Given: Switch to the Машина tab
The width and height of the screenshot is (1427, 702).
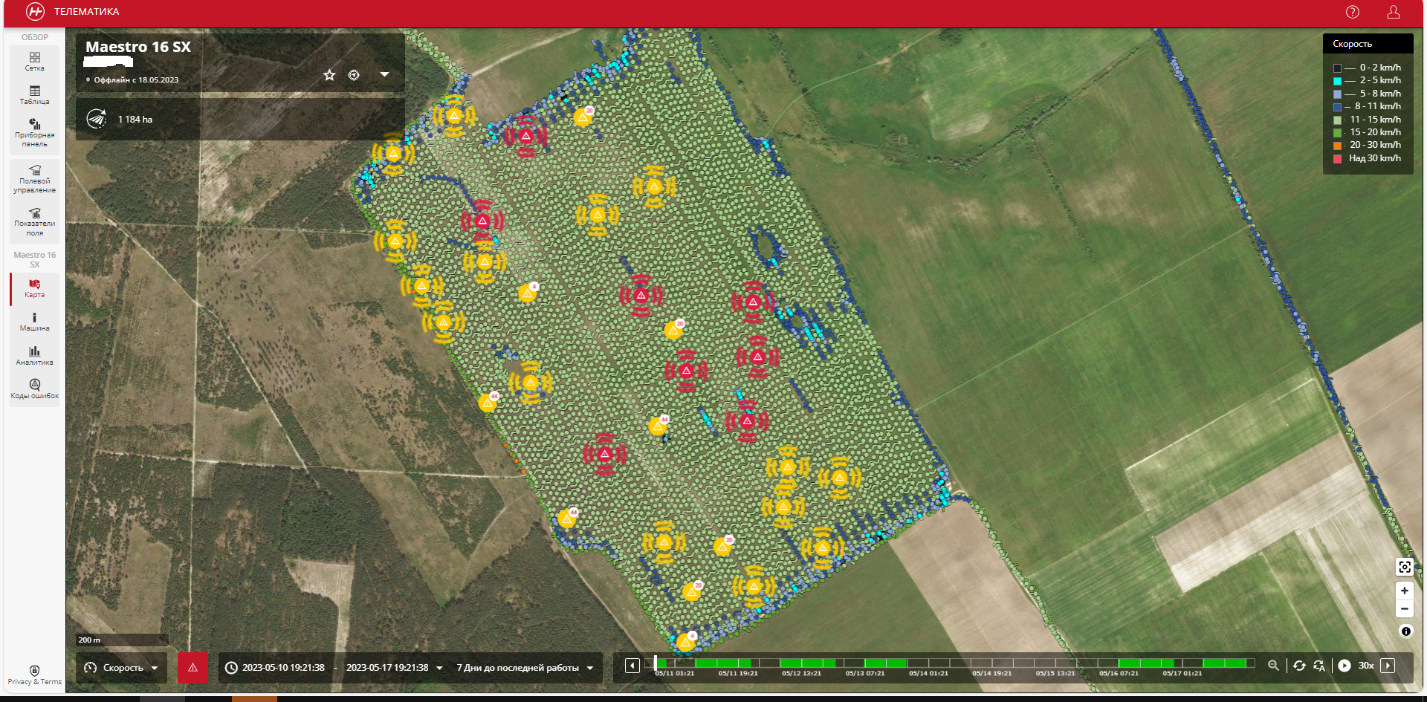Looking at the screenshot, I should (x=35, y=322).
